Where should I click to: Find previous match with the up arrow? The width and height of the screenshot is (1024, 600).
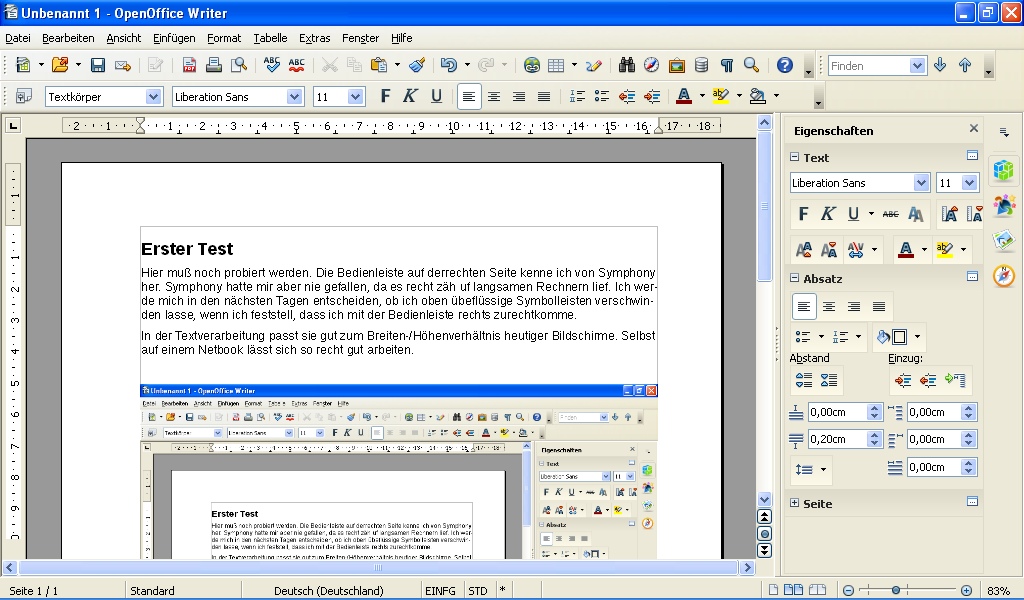(x=965, y=65)
